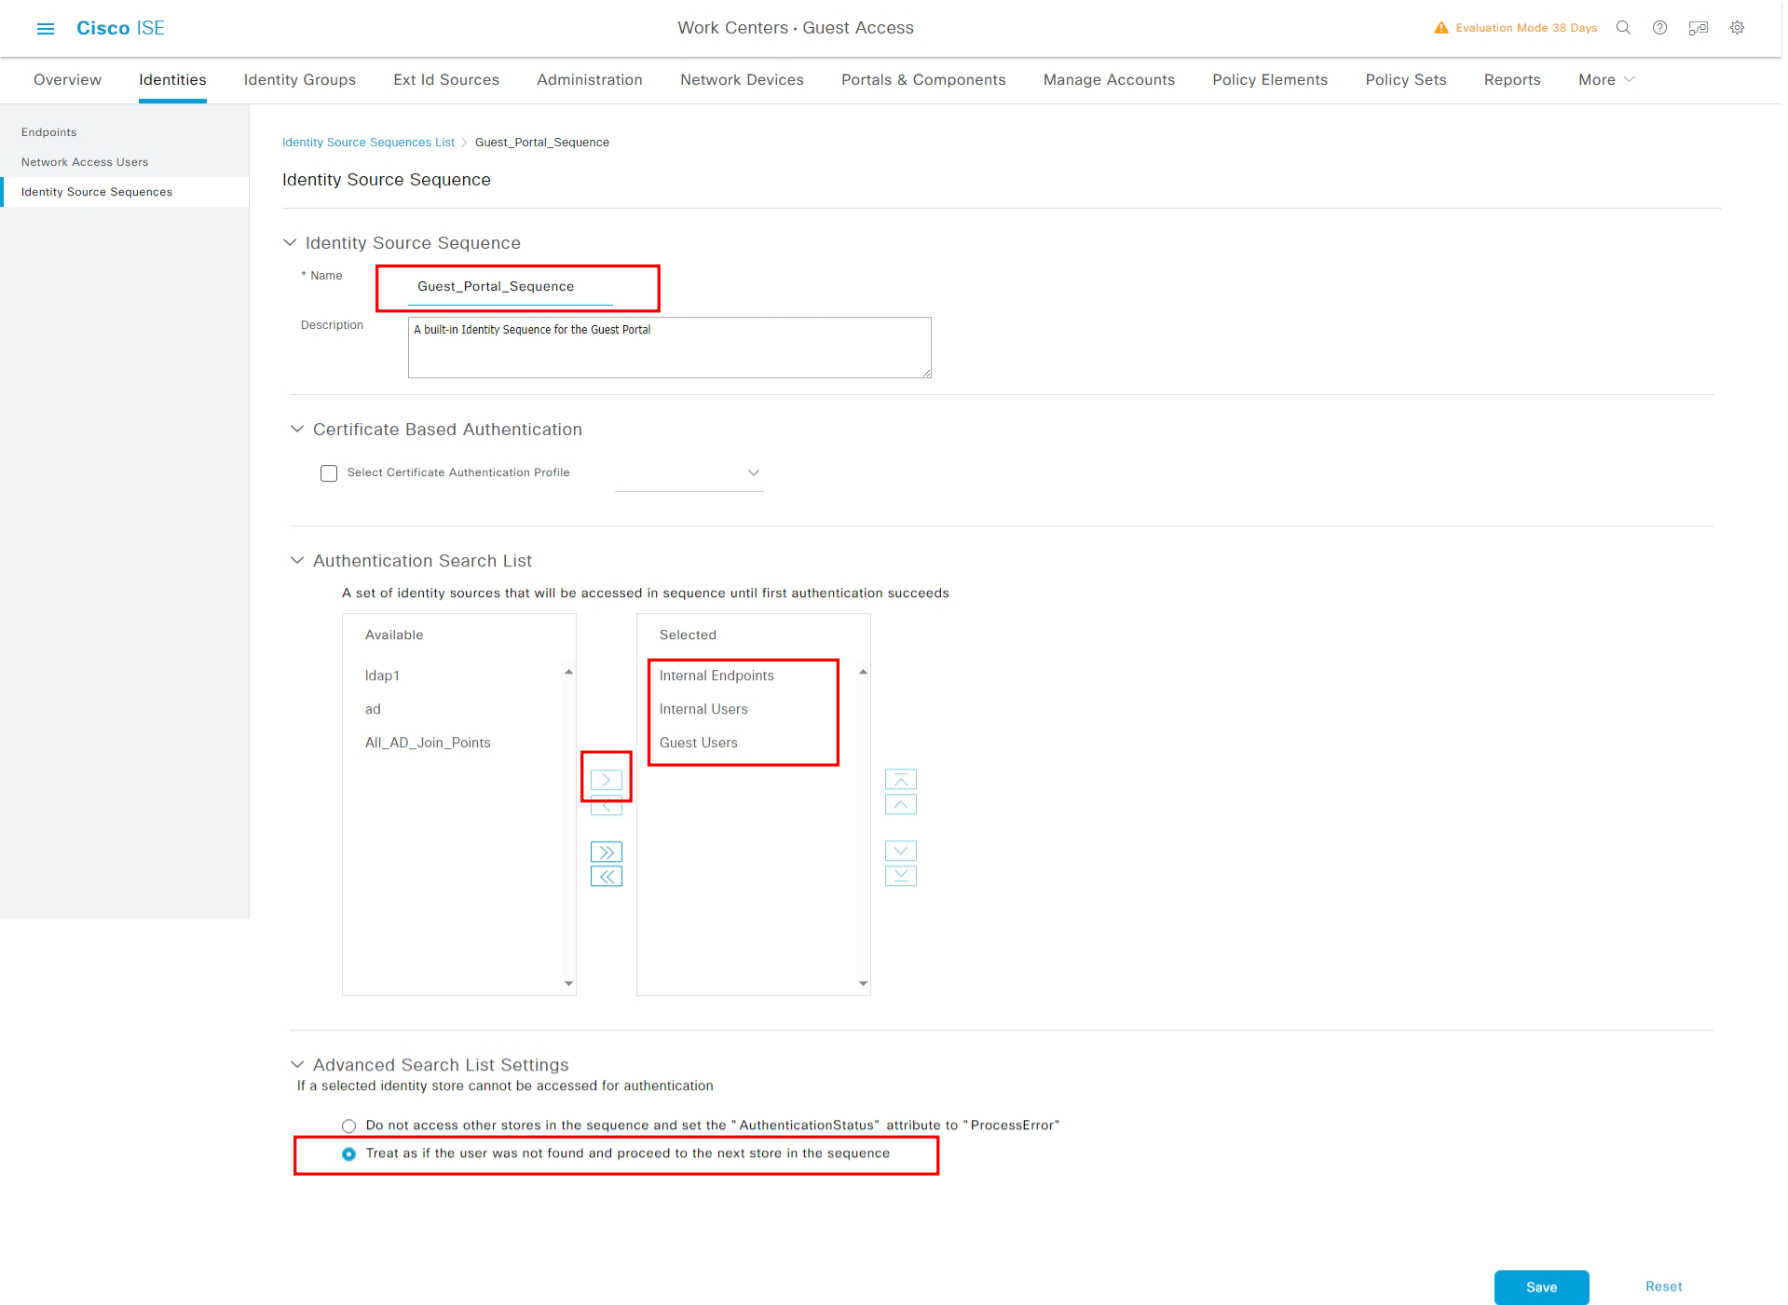Image resolution: width=1788 pixels, height=1305 pixels.
Task: Open Network Access Users in sidebar
Action: [x=85, y=162]
